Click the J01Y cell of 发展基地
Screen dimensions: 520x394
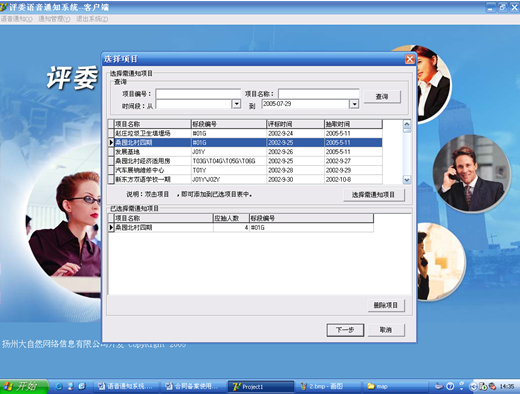pyautogui.click(x=229, y=152)
